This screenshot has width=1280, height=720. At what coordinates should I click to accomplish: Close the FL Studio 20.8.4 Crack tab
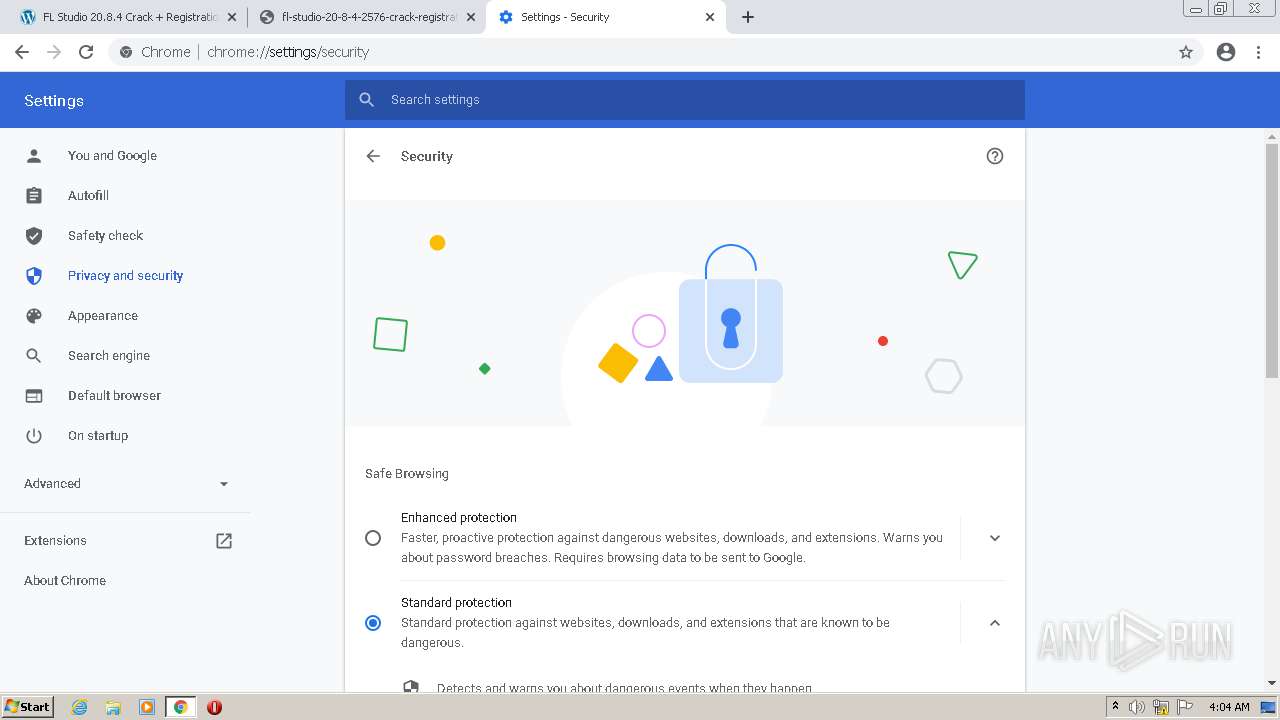(x=232, y=17)
